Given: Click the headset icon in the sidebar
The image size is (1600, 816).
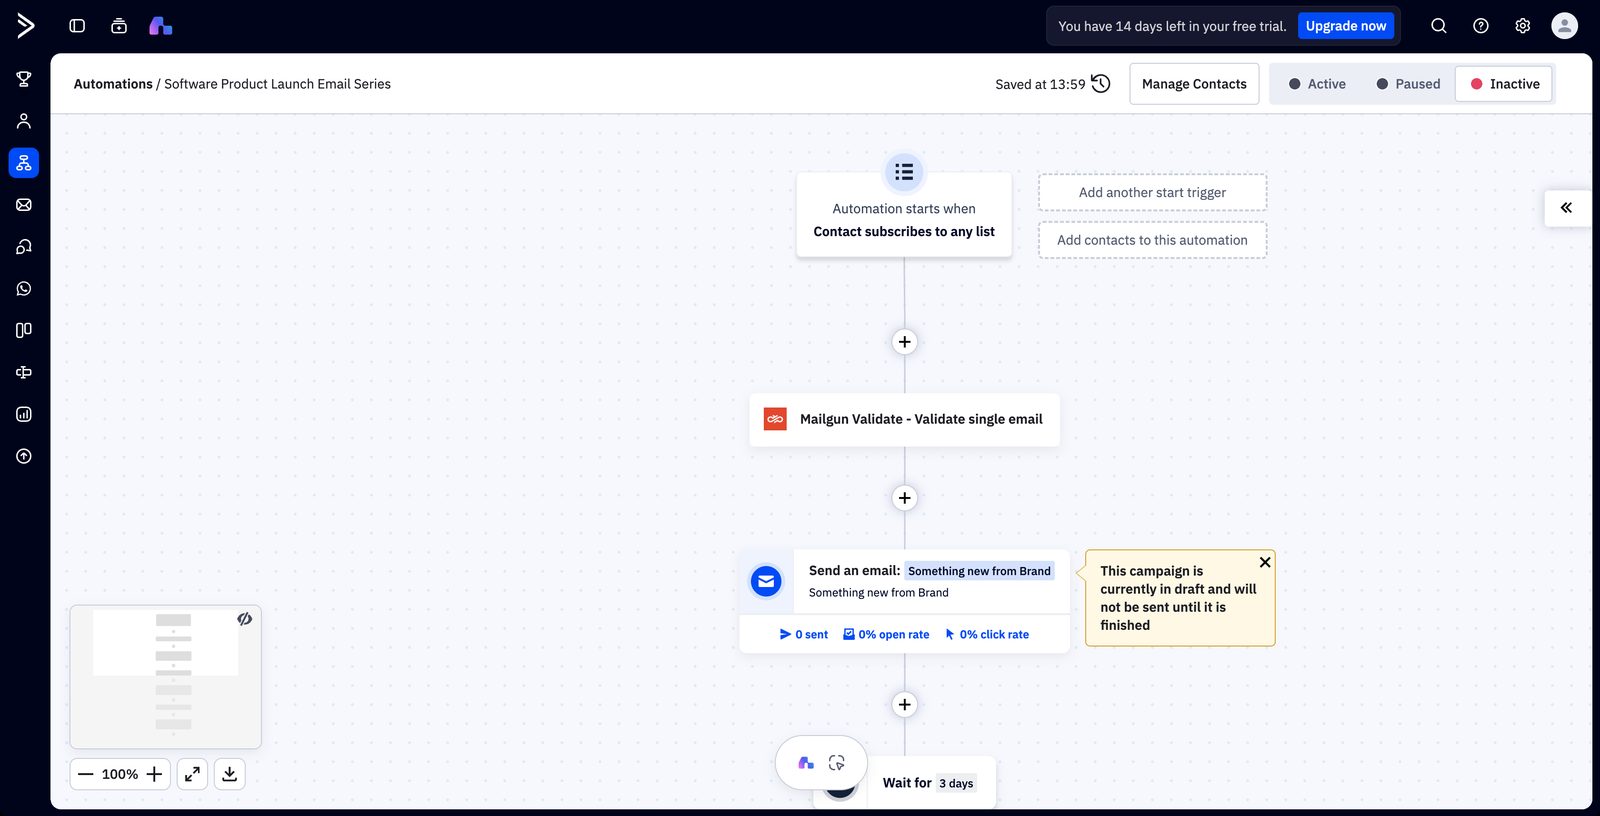Looking at the screenshot, I should (24, 247).
